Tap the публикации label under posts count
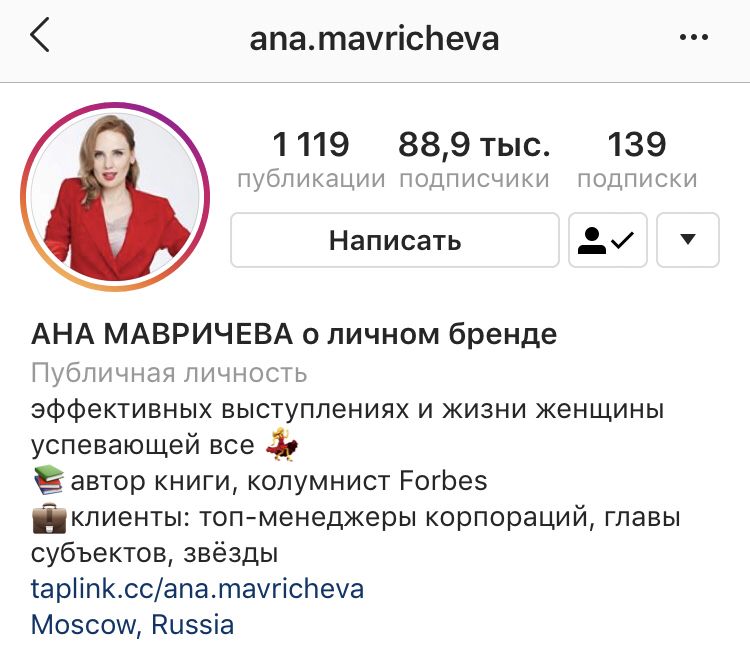Viewport: 750px width, 649px height. pyautogui.click(x=311, y=179)
